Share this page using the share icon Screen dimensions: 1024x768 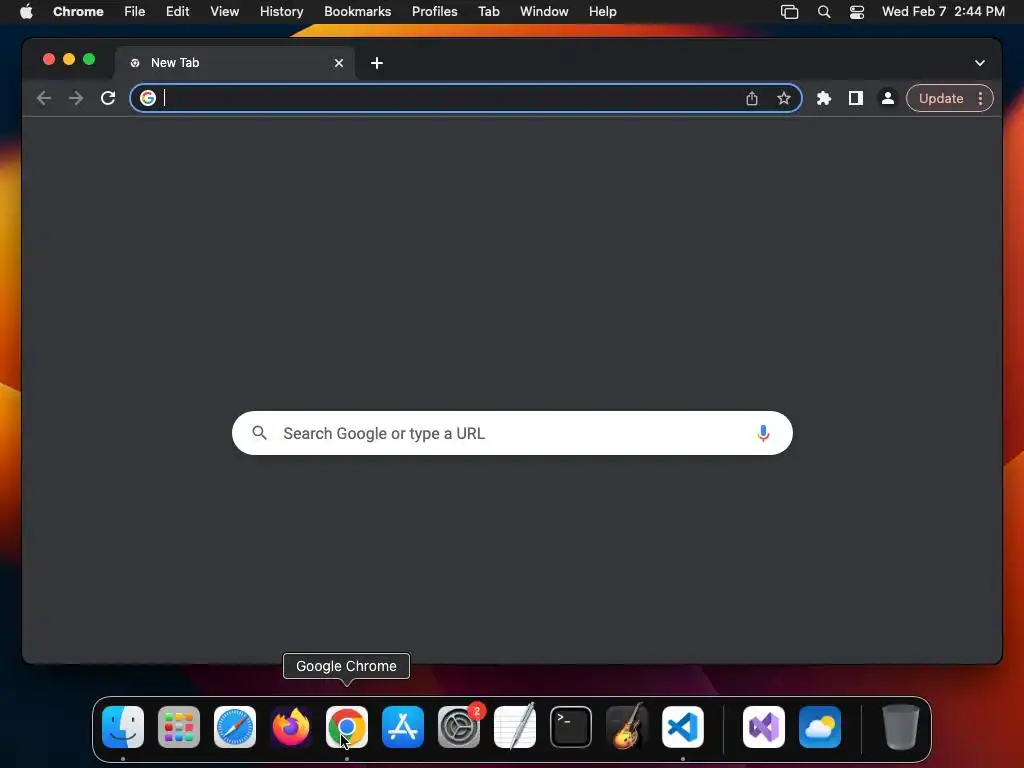[752, 98]
